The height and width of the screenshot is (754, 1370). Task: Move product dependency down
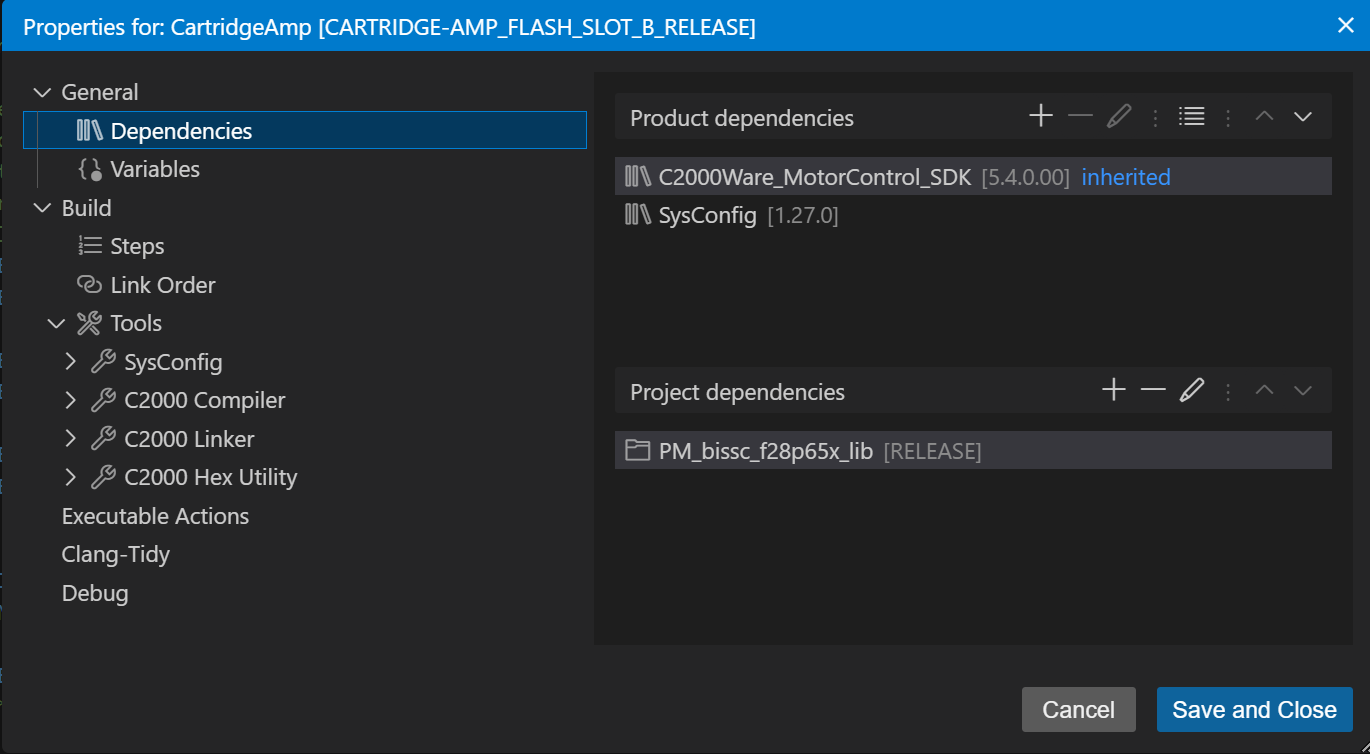pos(1302,116)
